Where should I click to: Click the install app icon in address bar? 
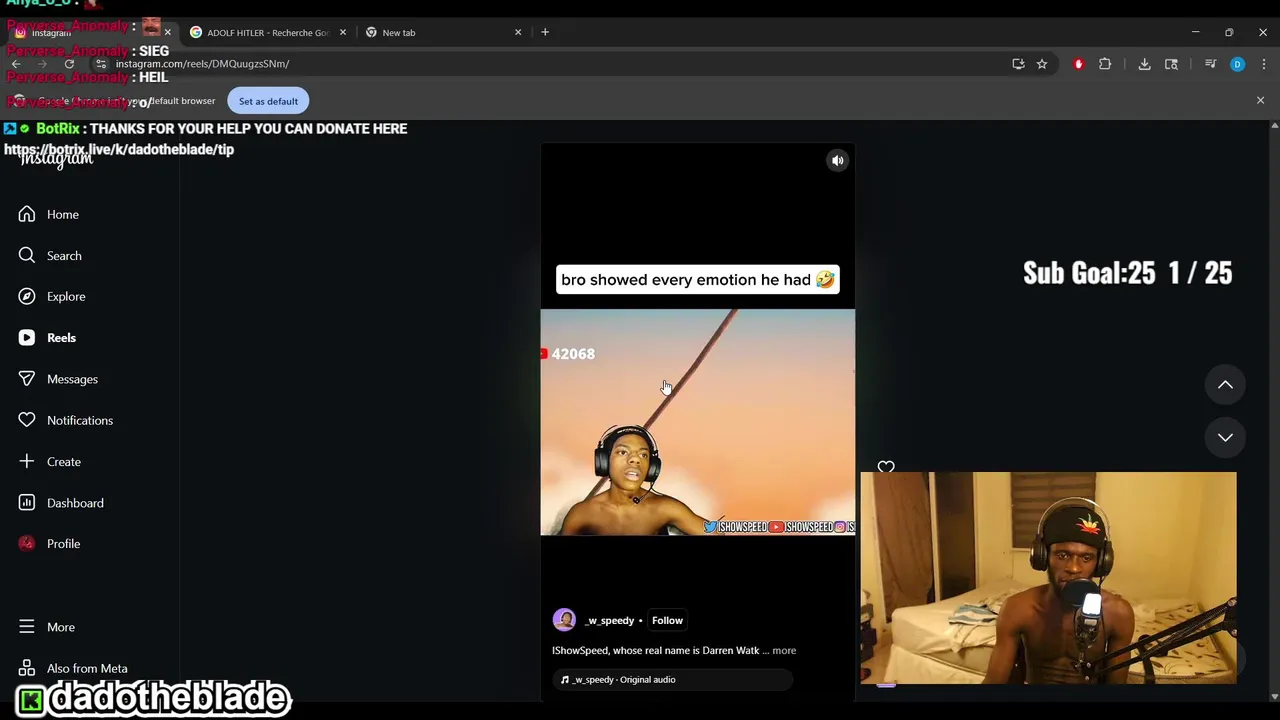[1018, 64]
